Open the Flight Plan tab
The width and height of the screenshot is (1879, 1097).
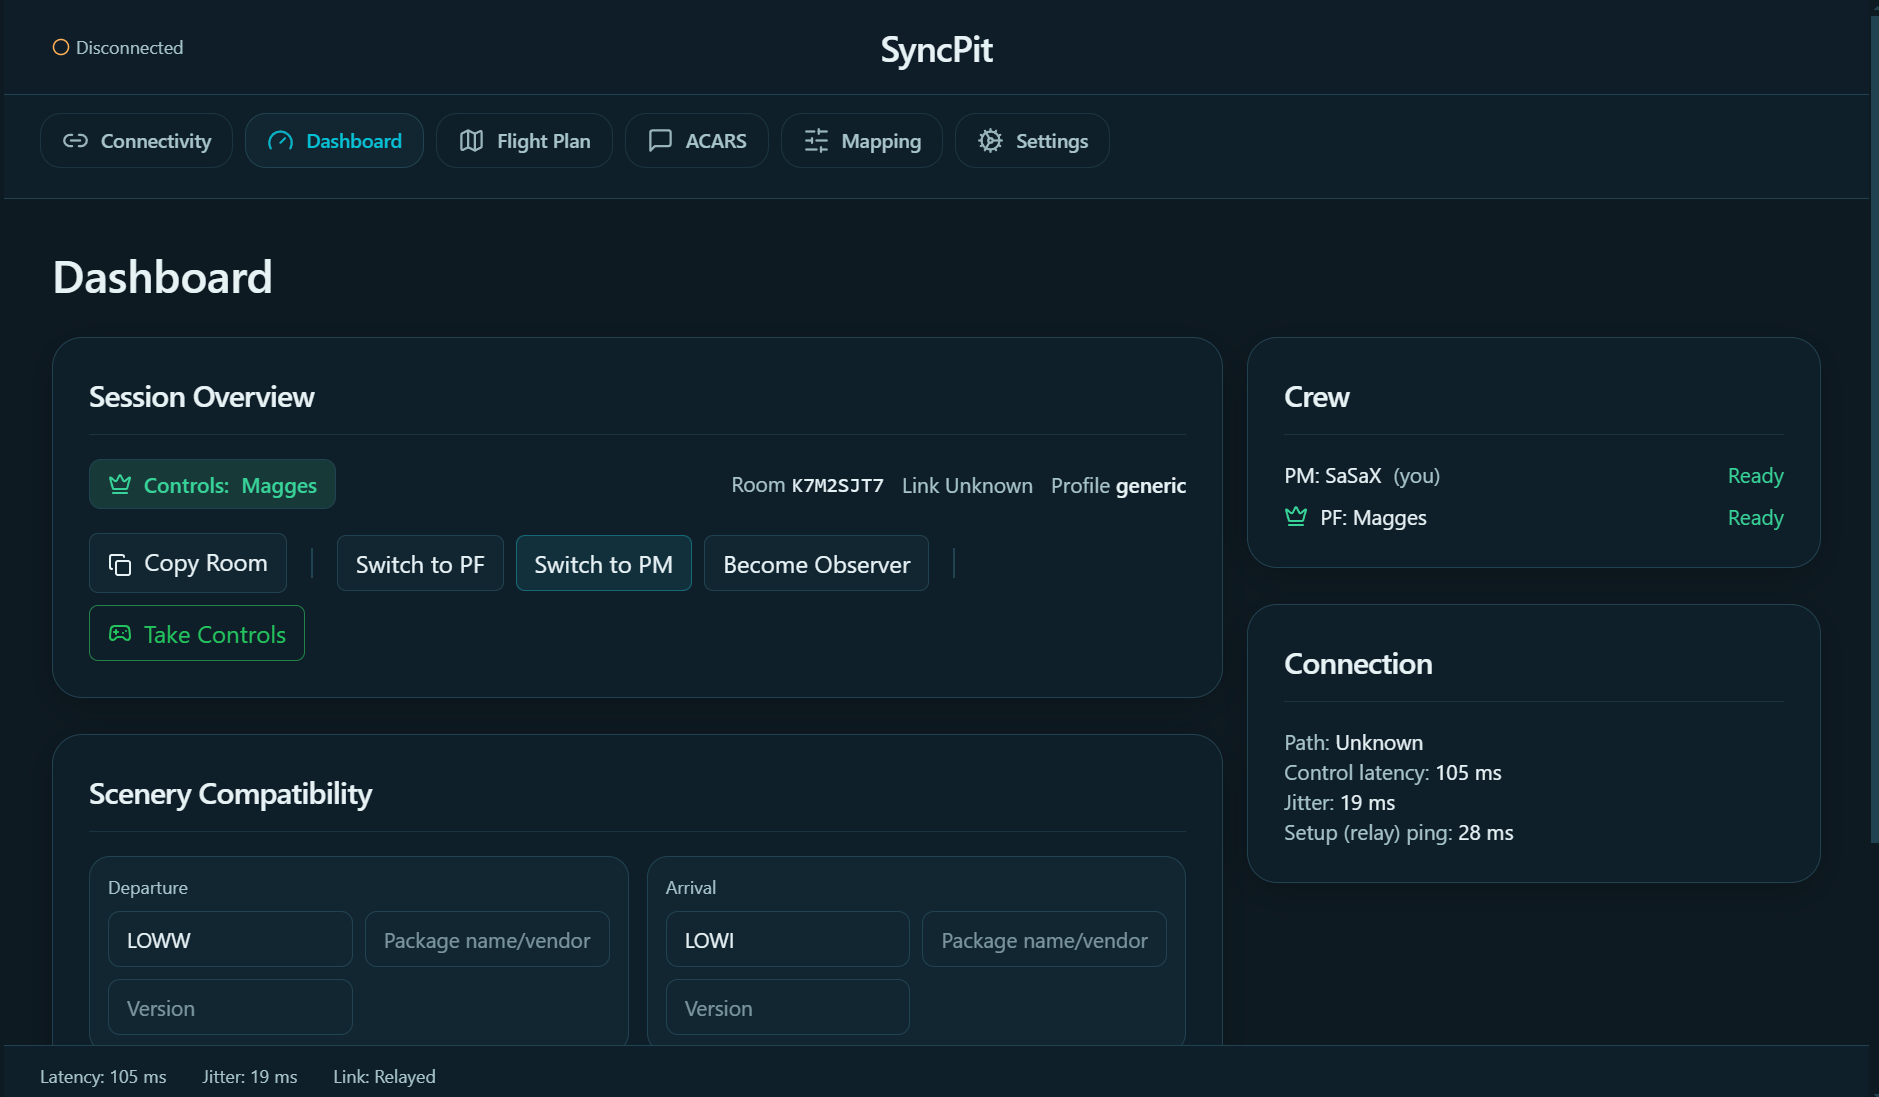pos(524,141)
